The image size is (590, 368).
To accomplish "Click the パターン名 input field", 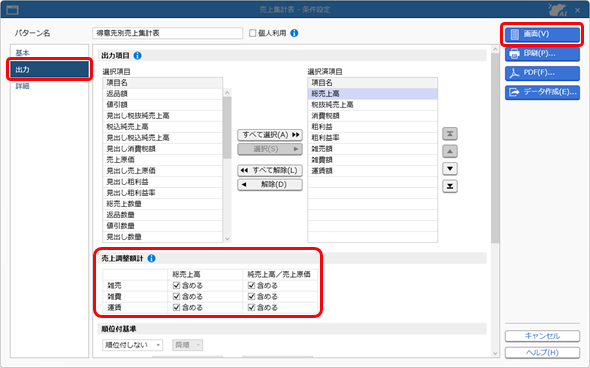I will click(x=167, y=33).
